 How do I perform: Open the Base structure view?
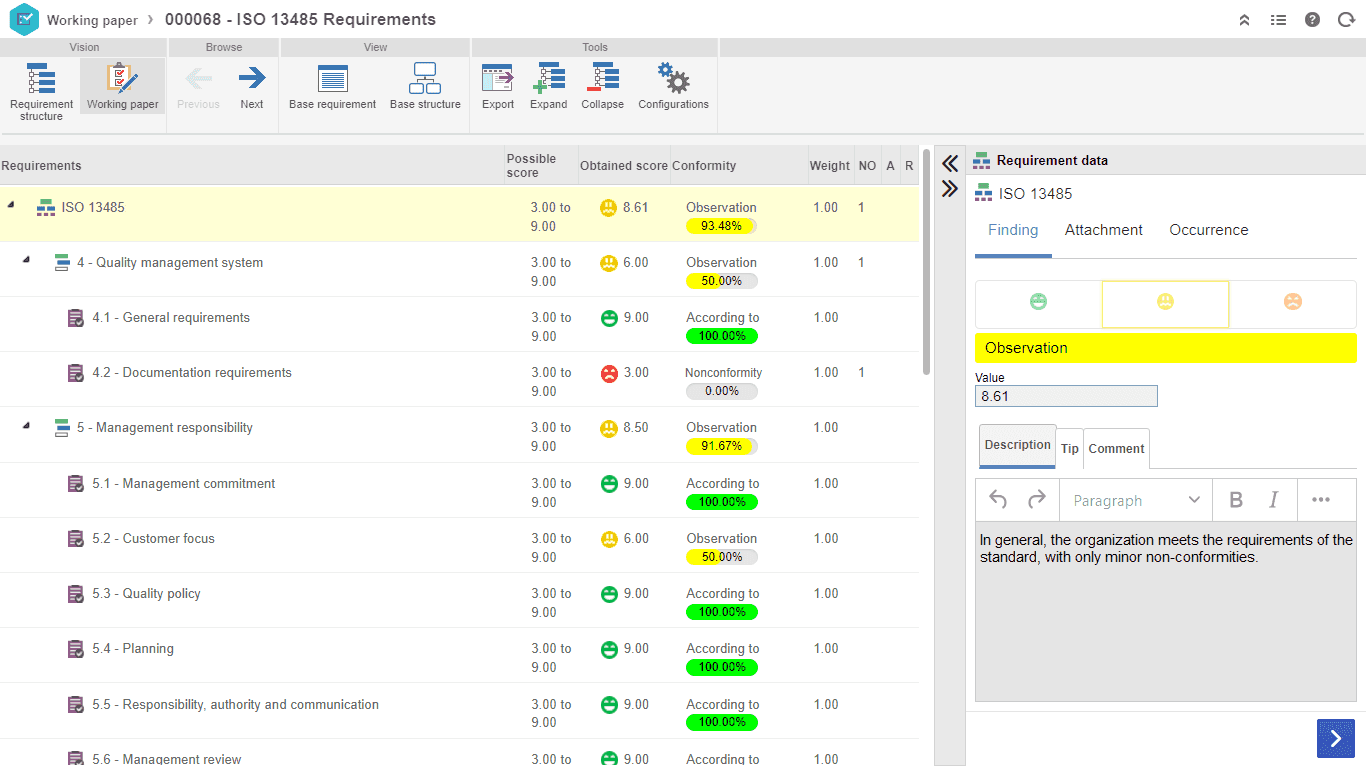pos(425,86)
